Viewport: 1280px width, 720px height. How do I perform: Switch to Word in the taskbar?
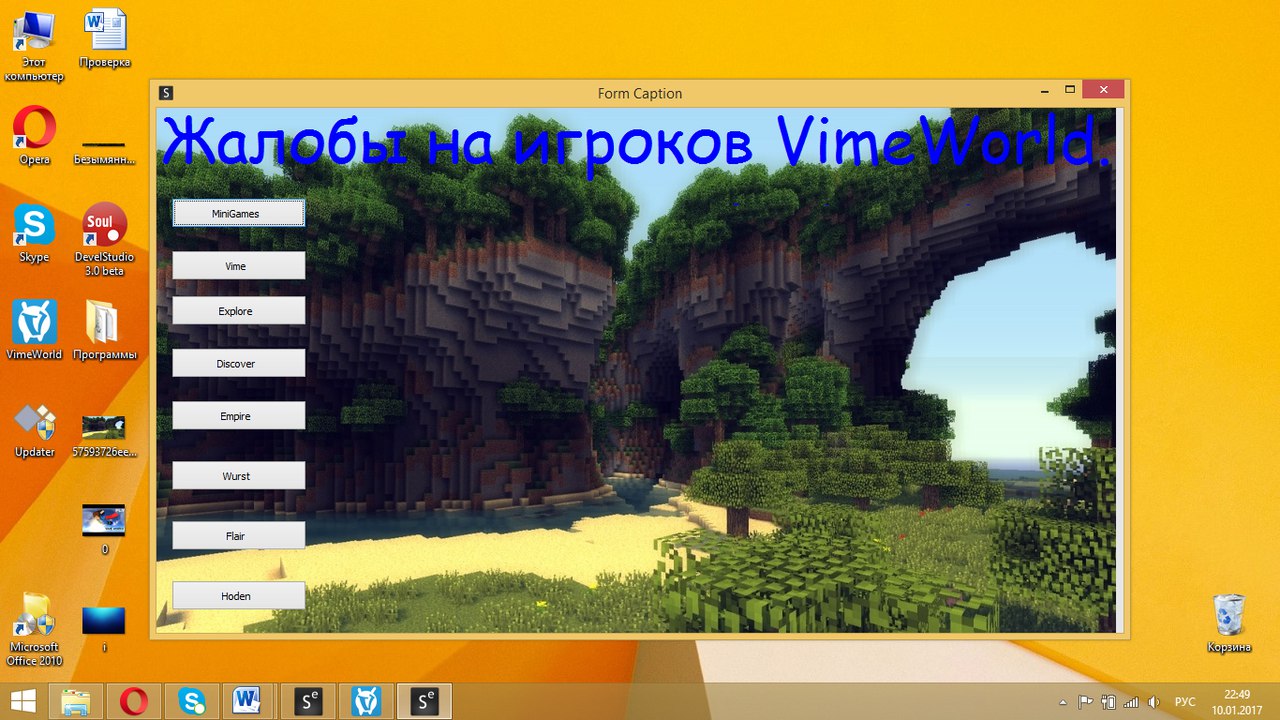[x=249, y=702]
